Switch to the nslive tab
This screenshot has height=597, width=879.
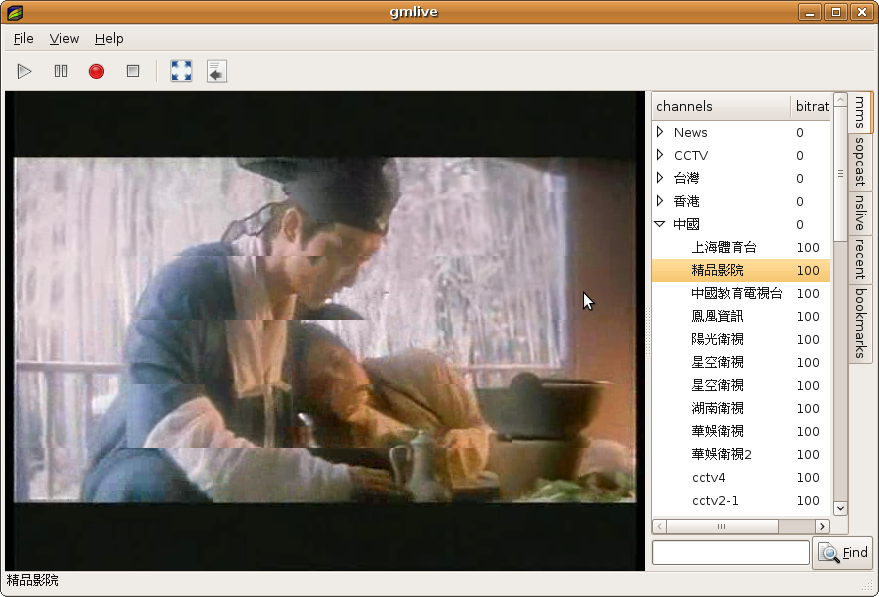tap(860, 212)
